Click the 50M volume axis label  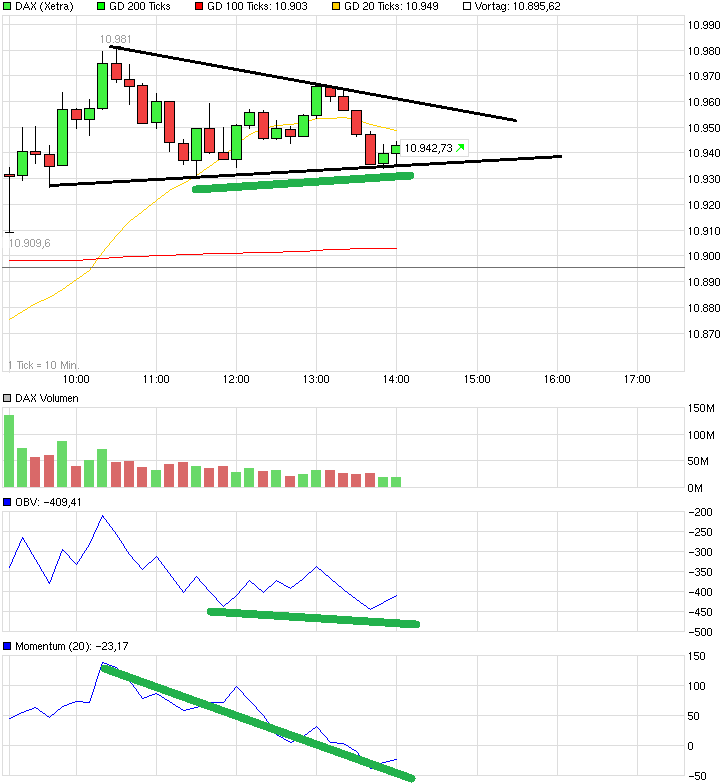698,461
